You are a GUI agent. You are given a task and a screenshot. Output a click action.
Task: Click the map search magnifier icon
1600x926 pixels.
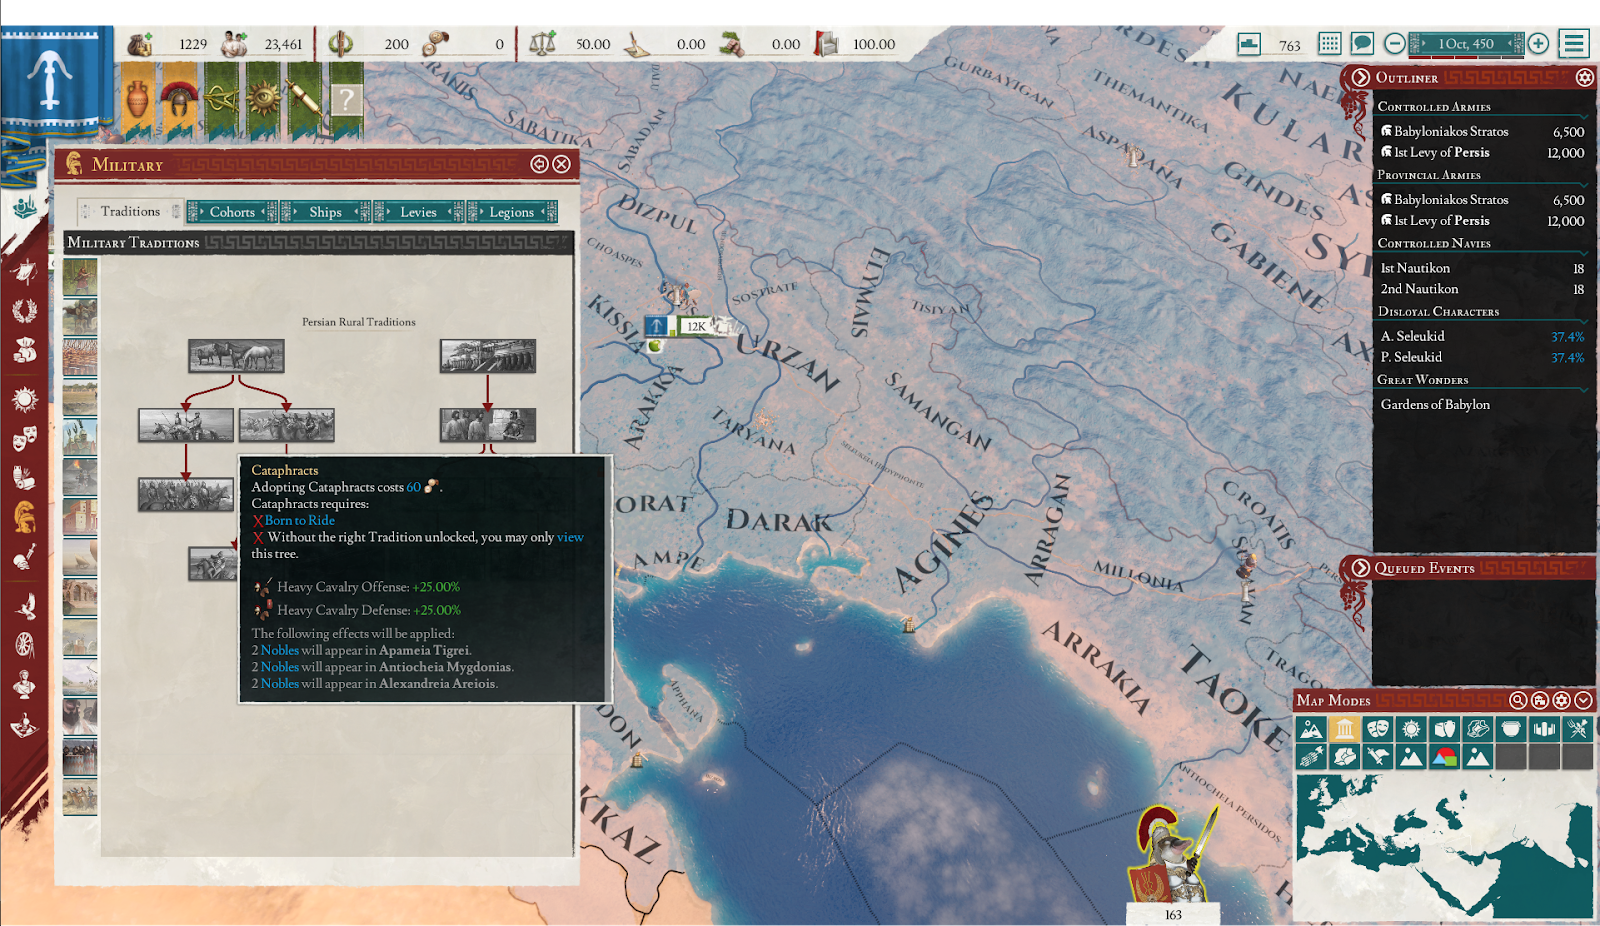click(1518, 701)
